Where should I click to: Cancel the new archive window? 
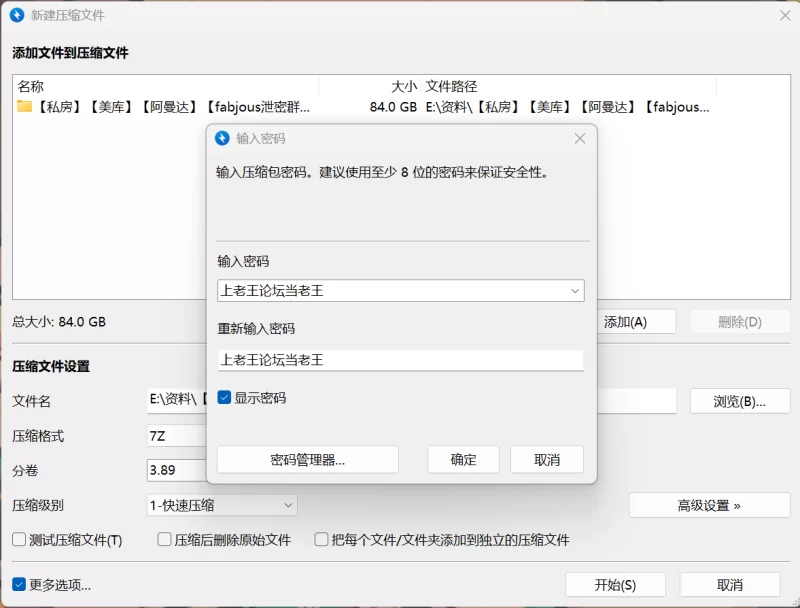730,585
